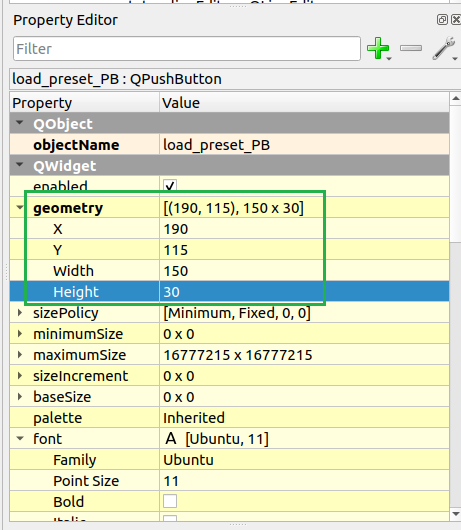Collapse the geometry property
Viewport: 461px width, 530px height.
click(x=20, y=207)
